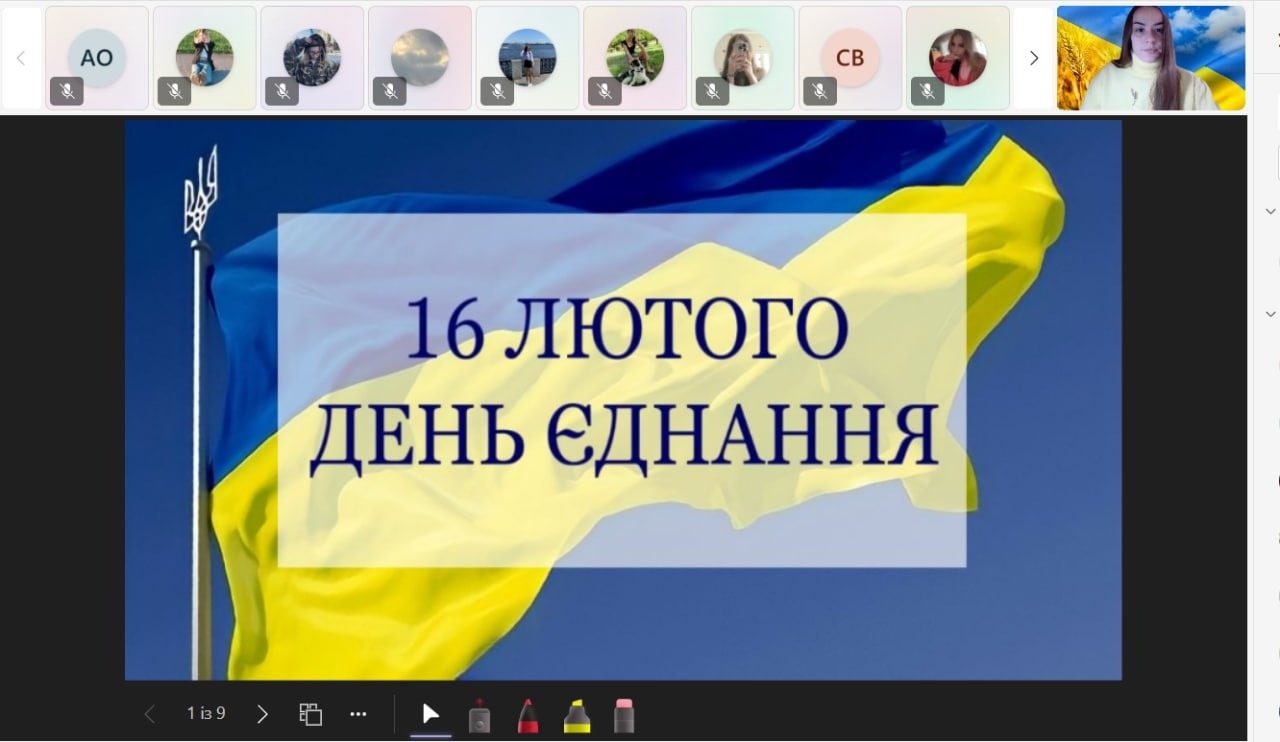
Task: Collapse the upper chevron in right panel
Action: [1270, 211]
